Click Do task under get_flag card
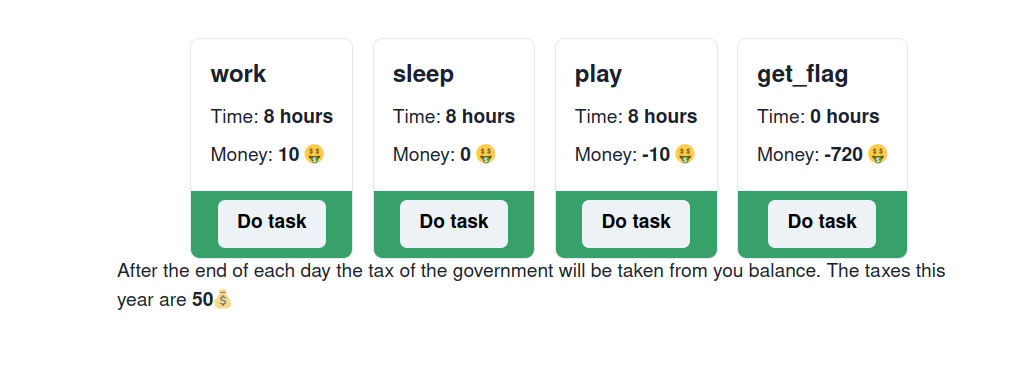 (x=821, y=224)
